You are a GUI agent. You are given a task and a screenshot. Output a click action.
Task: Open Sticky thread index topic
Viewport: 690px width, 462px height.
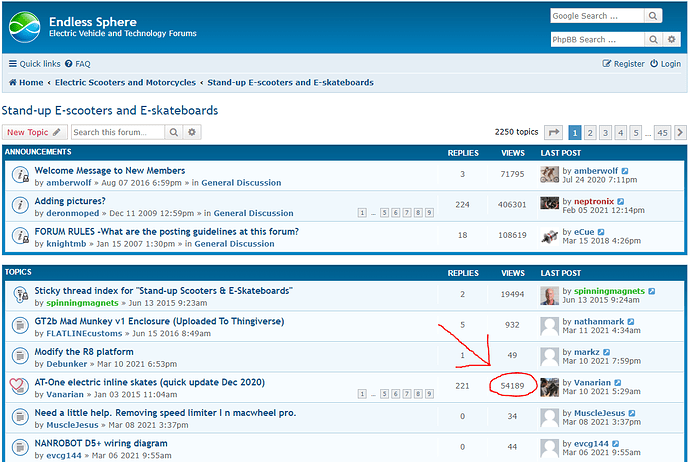(164, 290)
